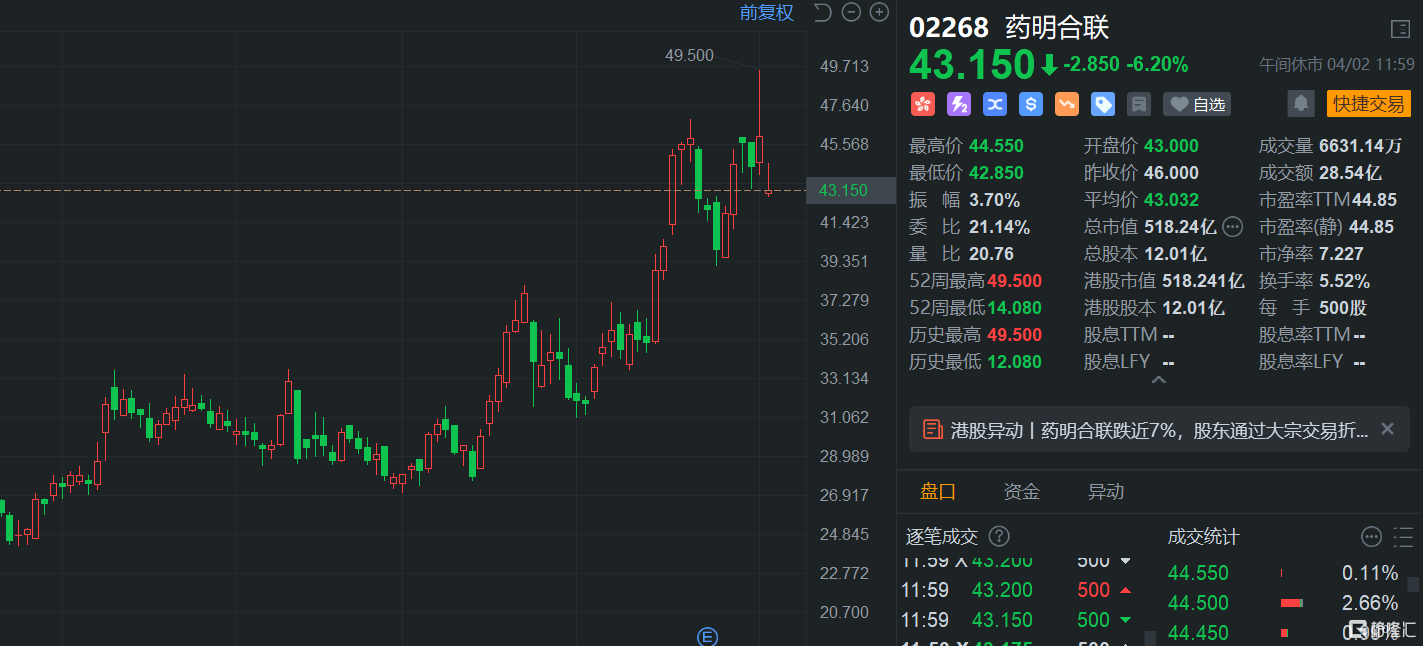Image resolution: width=1423 pixels, height=646 pixels.
Task: Click the 委比 value 21.14%
Action: pyautogui.click(x=999, y=227)
